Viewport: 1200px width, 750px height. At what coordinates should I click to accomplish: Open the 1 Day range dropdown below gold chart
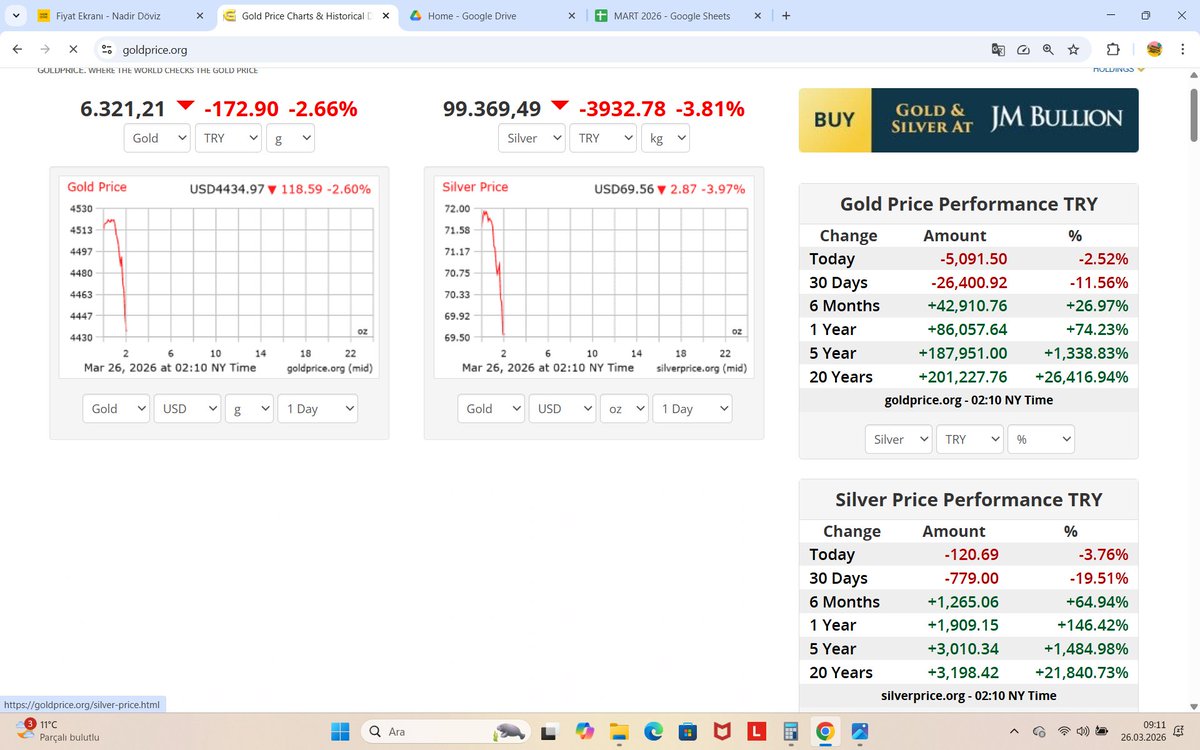point(316,408)
